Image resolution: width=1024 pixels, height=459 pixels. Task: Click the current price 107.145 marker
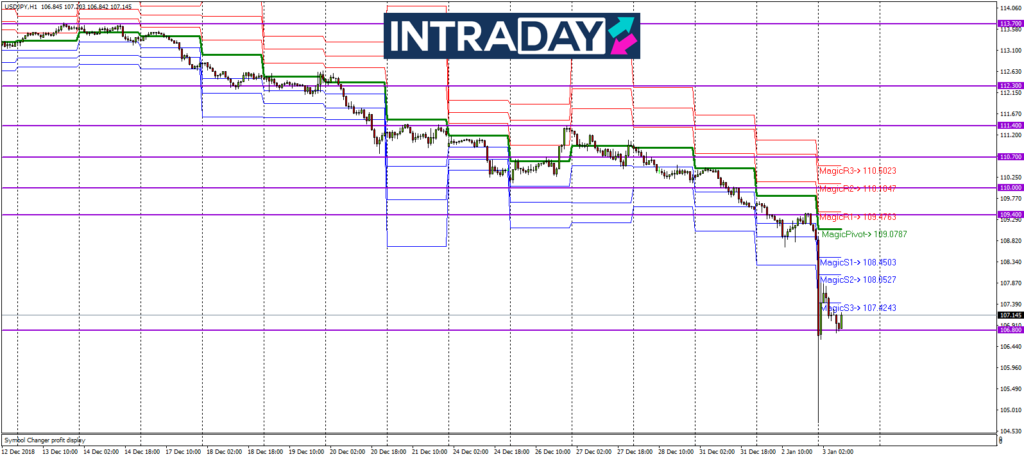pyautogui.click(x=1009, y=315)
